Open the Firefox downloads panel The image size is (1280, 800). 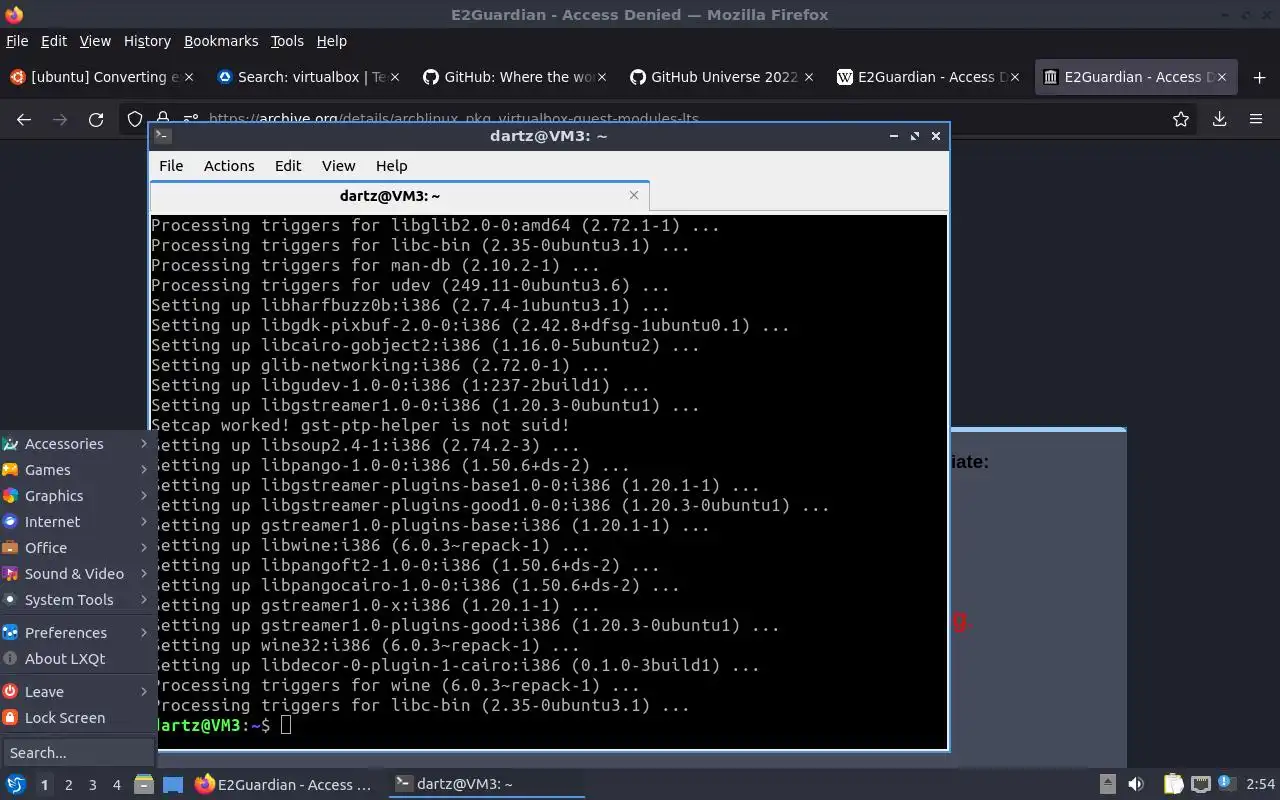point(1220,119)
